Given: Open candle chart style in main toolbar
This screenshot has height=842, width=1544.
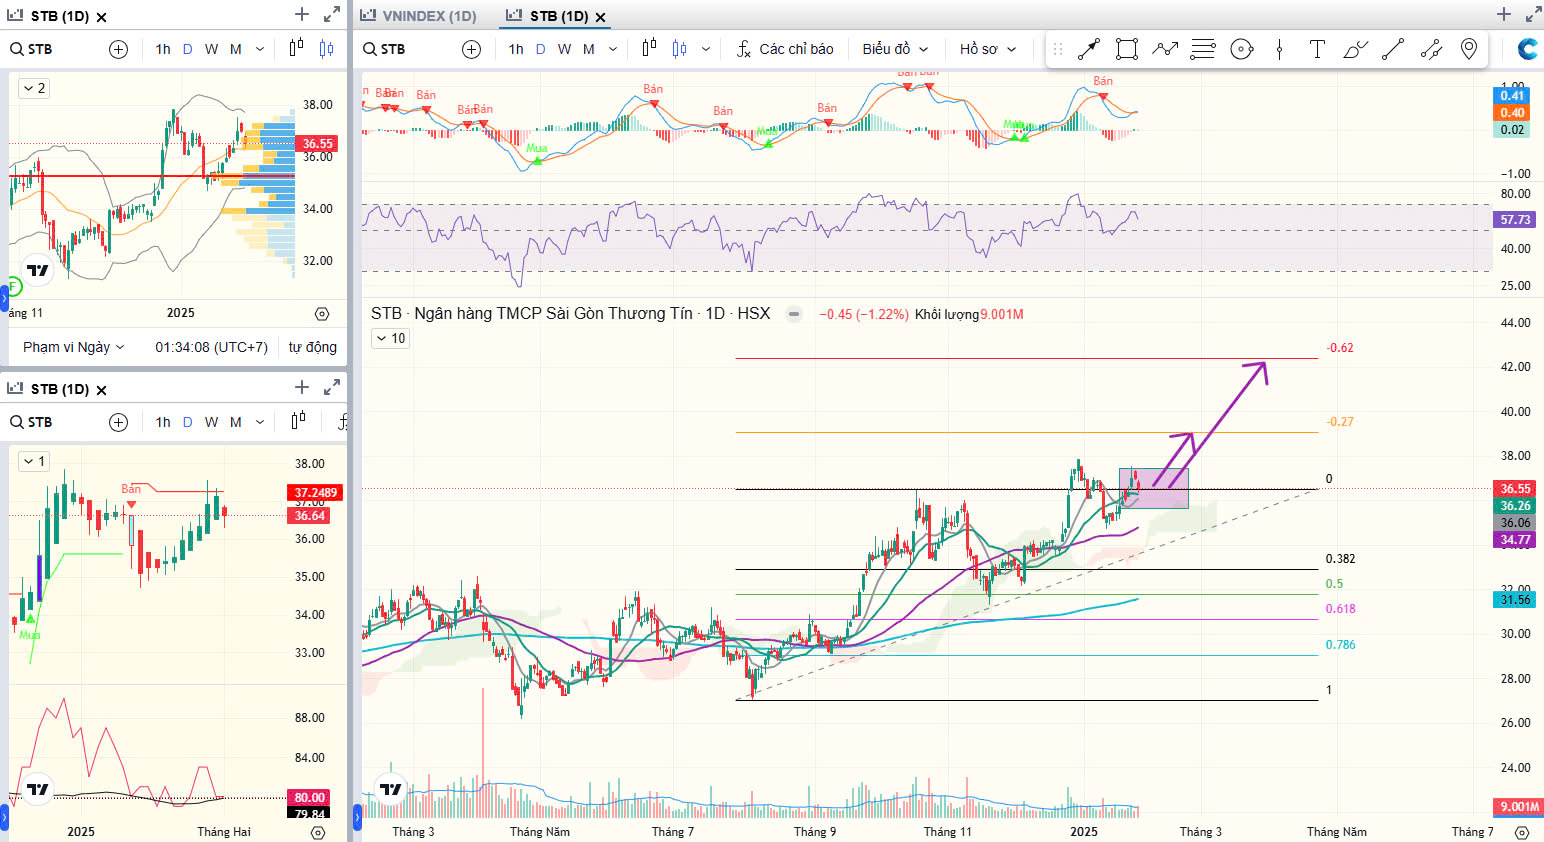Looking at the screenshot, I should point(649,48).
